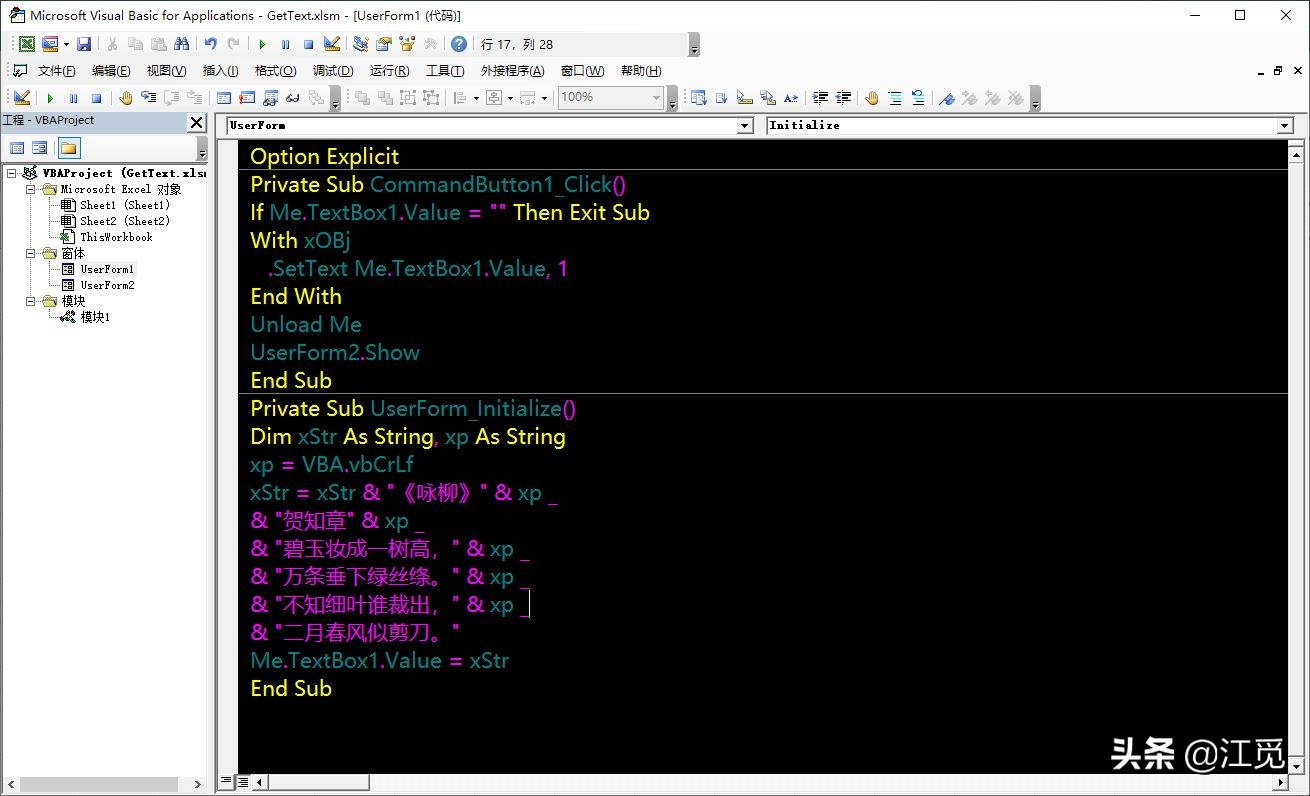Open the Initialize procedure dropdown
The image size is (1310, 796).
point(1285,125)
